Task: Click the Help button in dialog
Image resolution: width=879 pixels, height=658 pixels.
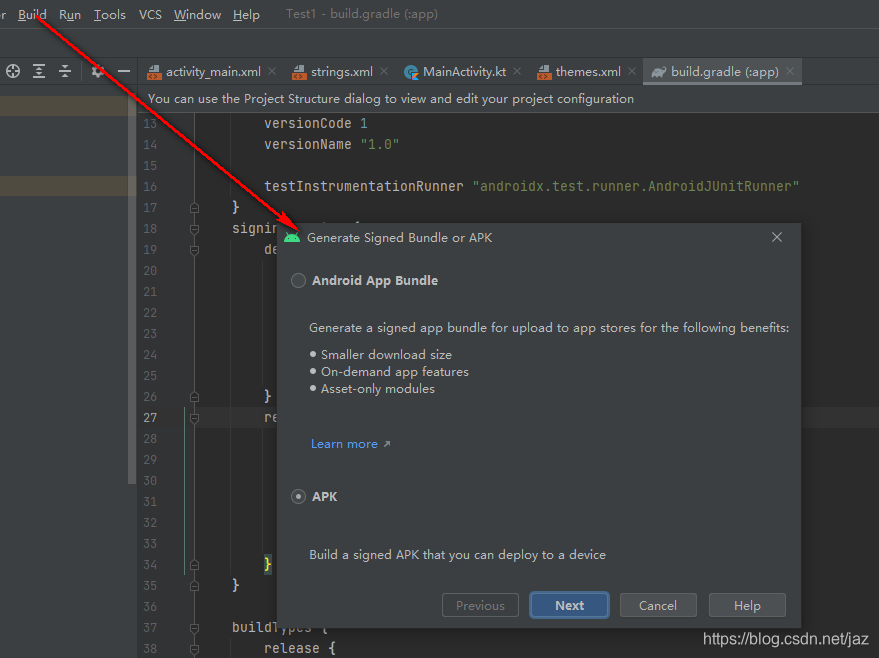Action: click(x=747, y=605)
